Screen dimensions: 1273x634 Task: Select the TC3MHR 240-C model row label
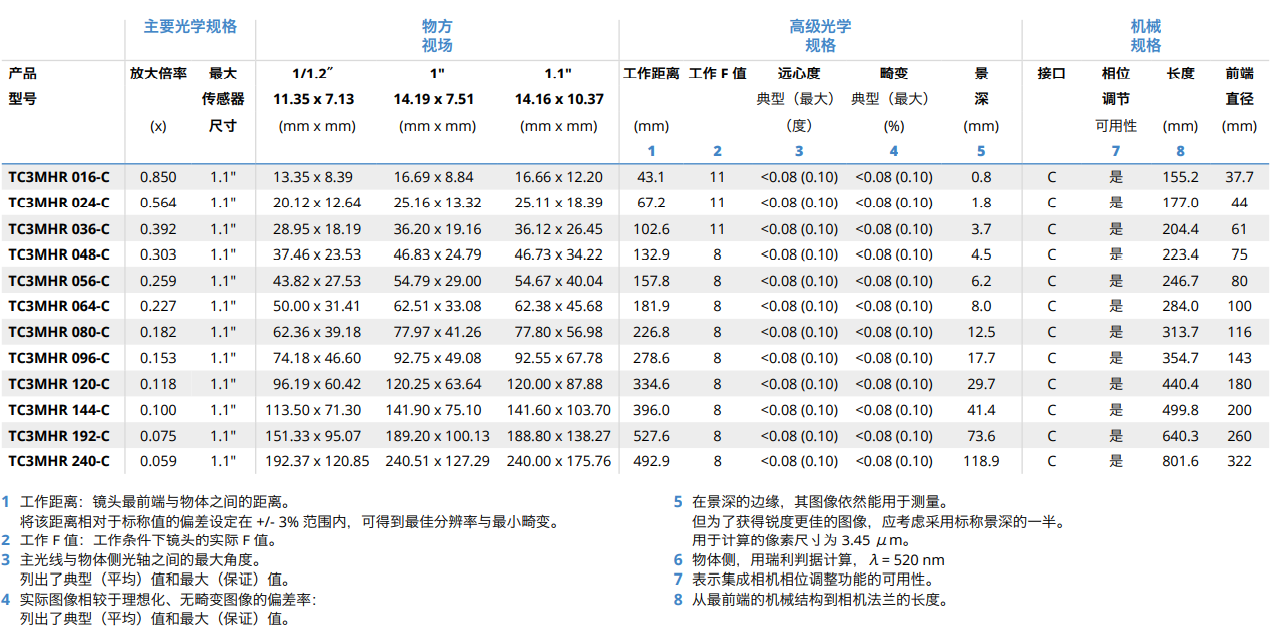tap(59, 461)
